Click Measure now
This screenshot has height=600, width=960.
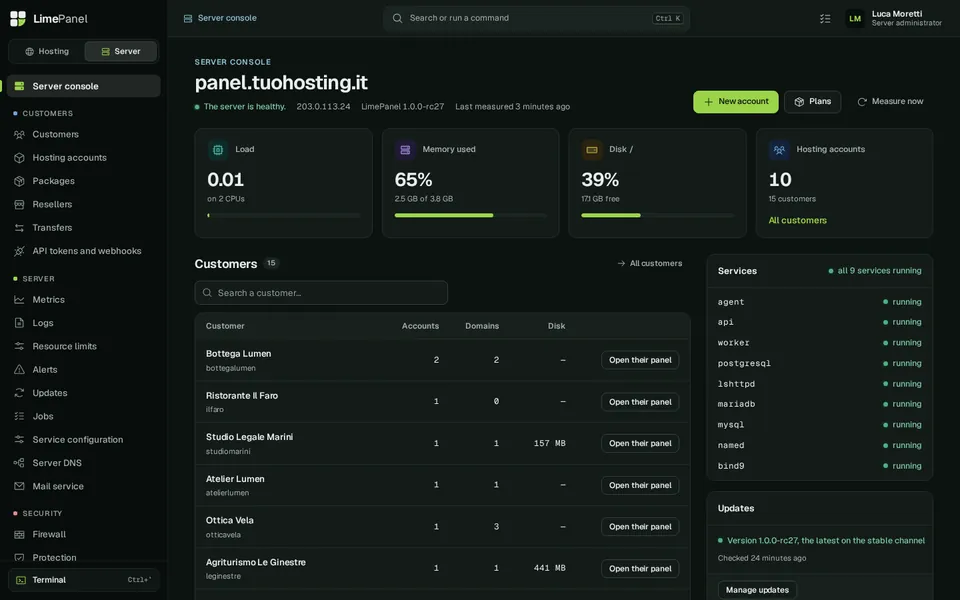click(x=890, y=102)
